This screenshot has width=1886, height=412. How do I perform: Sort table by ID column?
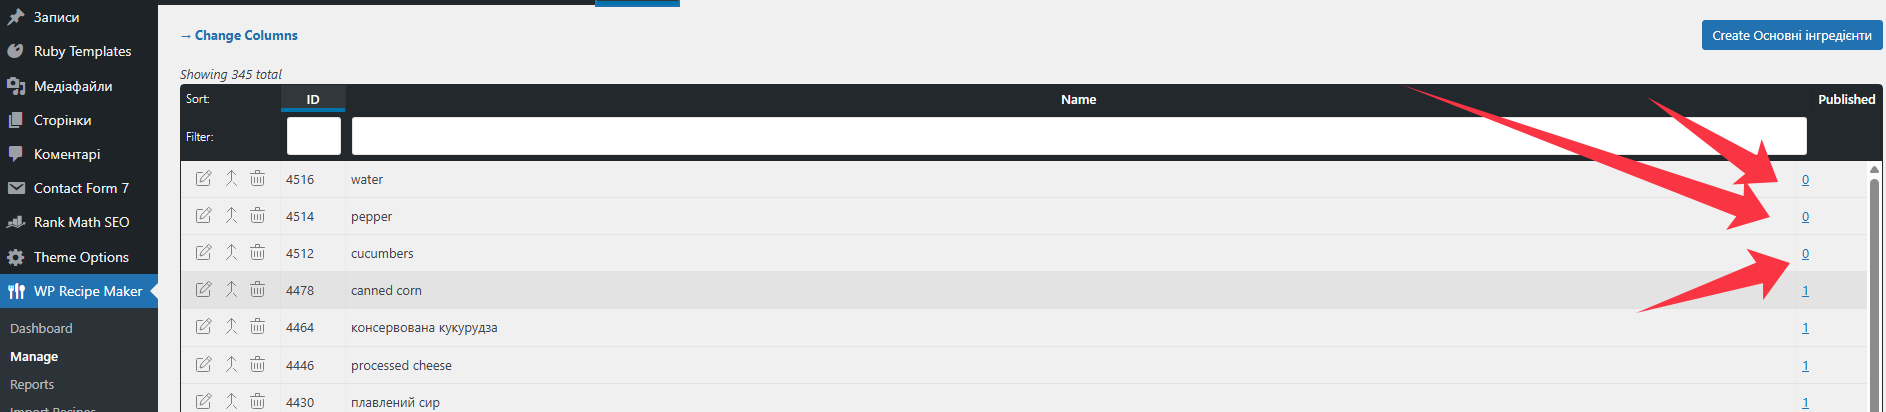pos(313,99)
